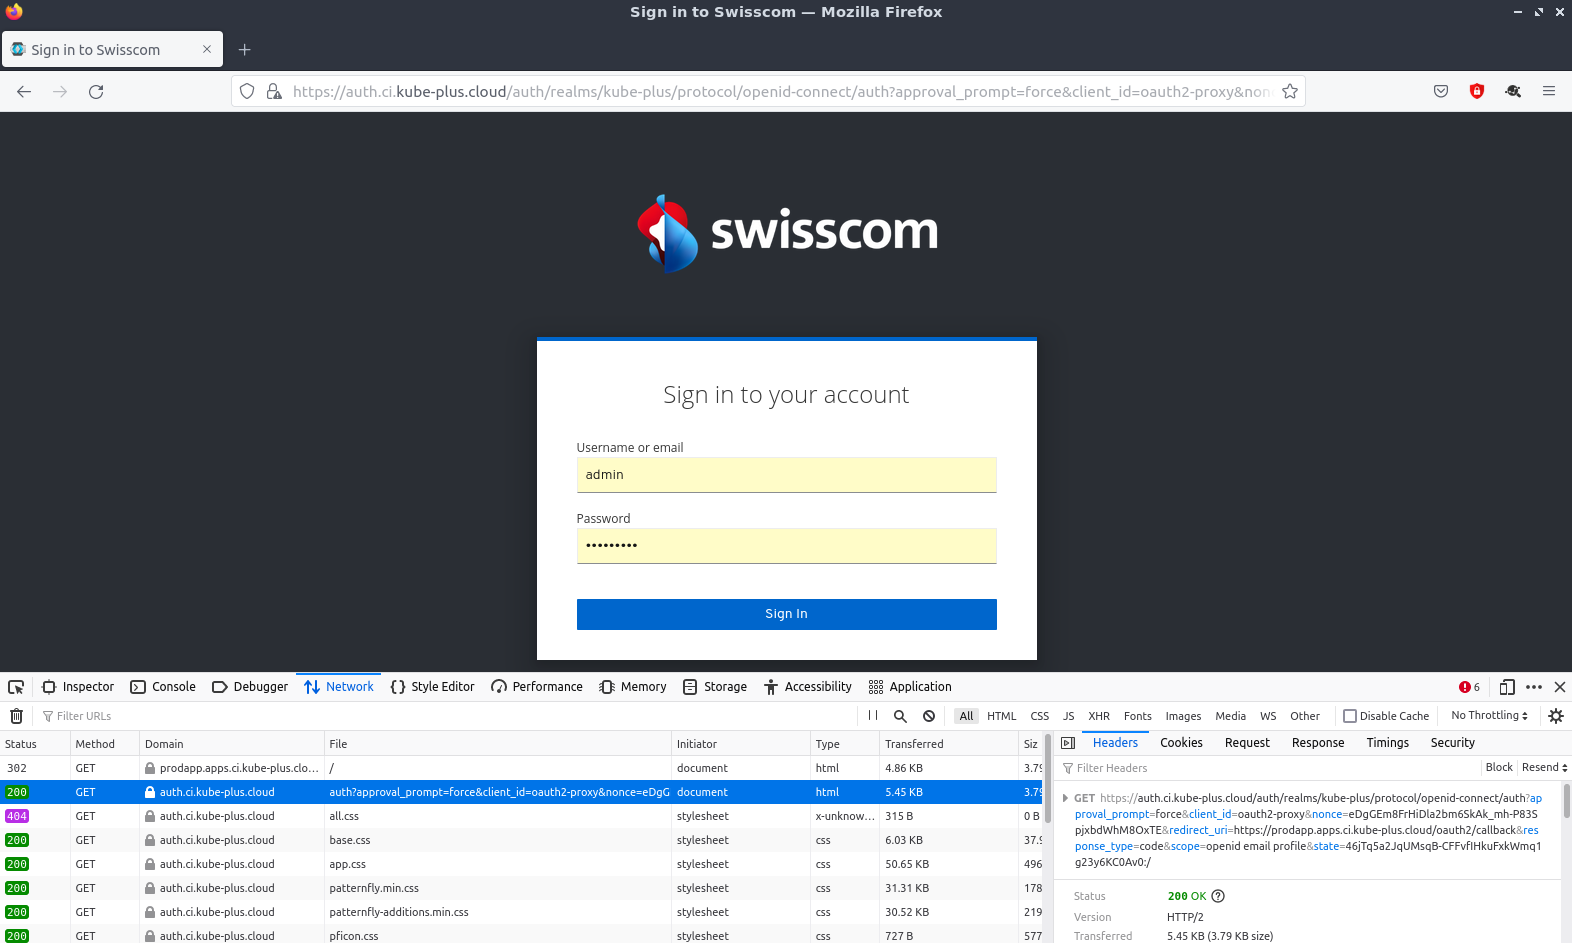This screenshot has width=1572, height=943.
Task: Open the Style Editor tab
Action: (x=432, y=687)
